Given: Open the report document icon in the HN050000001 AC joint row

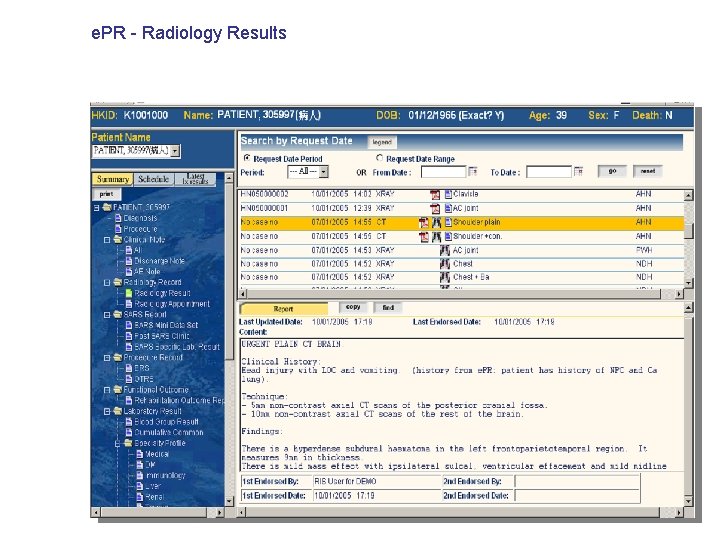Looking at the screenshot, I should pyautogui.click(x=448, y=208).
